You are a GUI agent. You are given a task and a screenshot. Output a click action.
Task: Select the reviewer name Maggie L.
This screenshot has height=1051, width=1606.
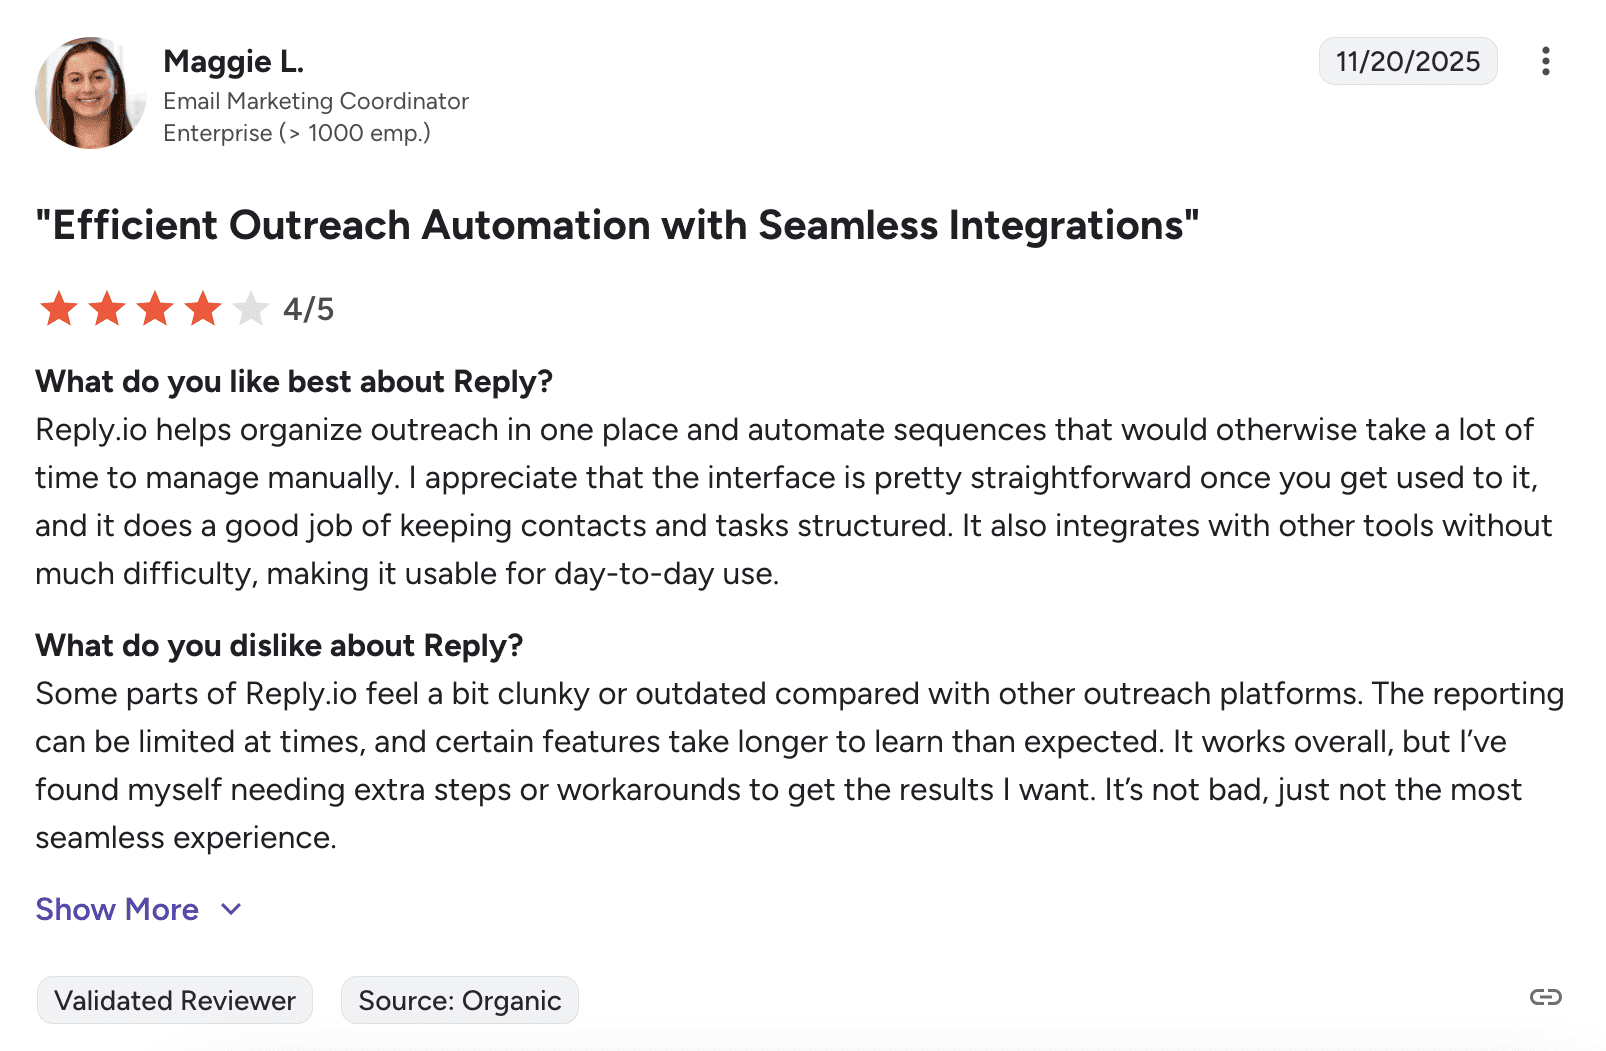pos(233,61)
